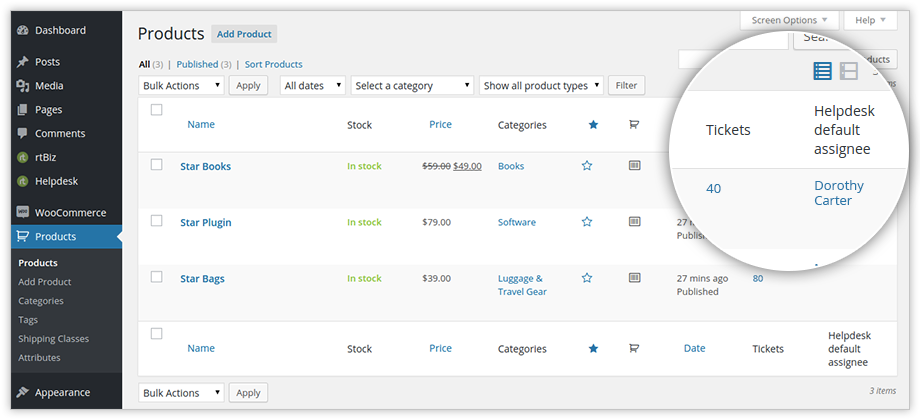
Task: Check the Star Plugin row checkbox
Action: tap(157, 221)
